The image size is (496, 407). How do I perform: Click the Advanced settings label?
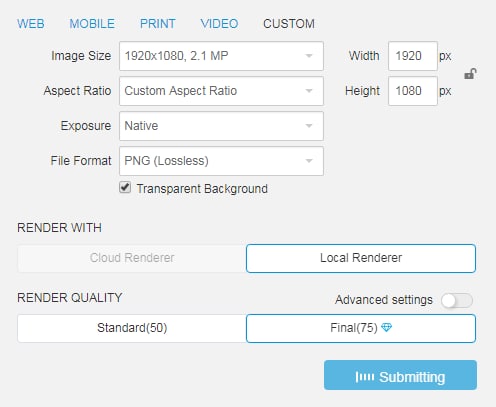point(384,300)
